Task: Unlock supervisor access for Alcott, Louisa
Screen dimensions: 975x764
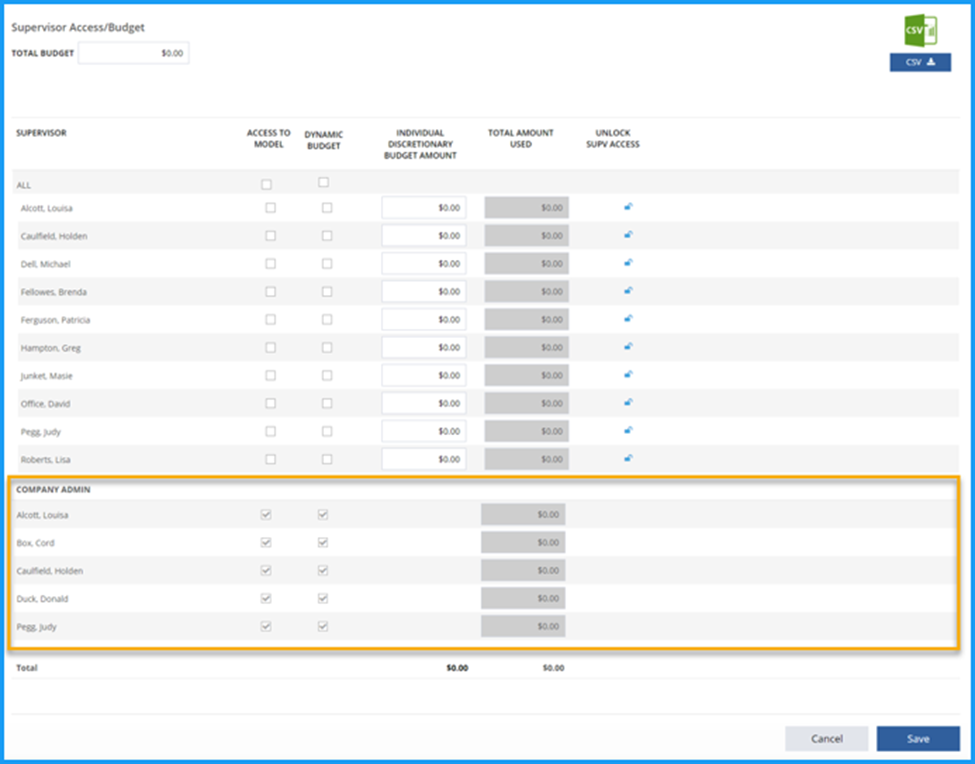Action: 628,207
